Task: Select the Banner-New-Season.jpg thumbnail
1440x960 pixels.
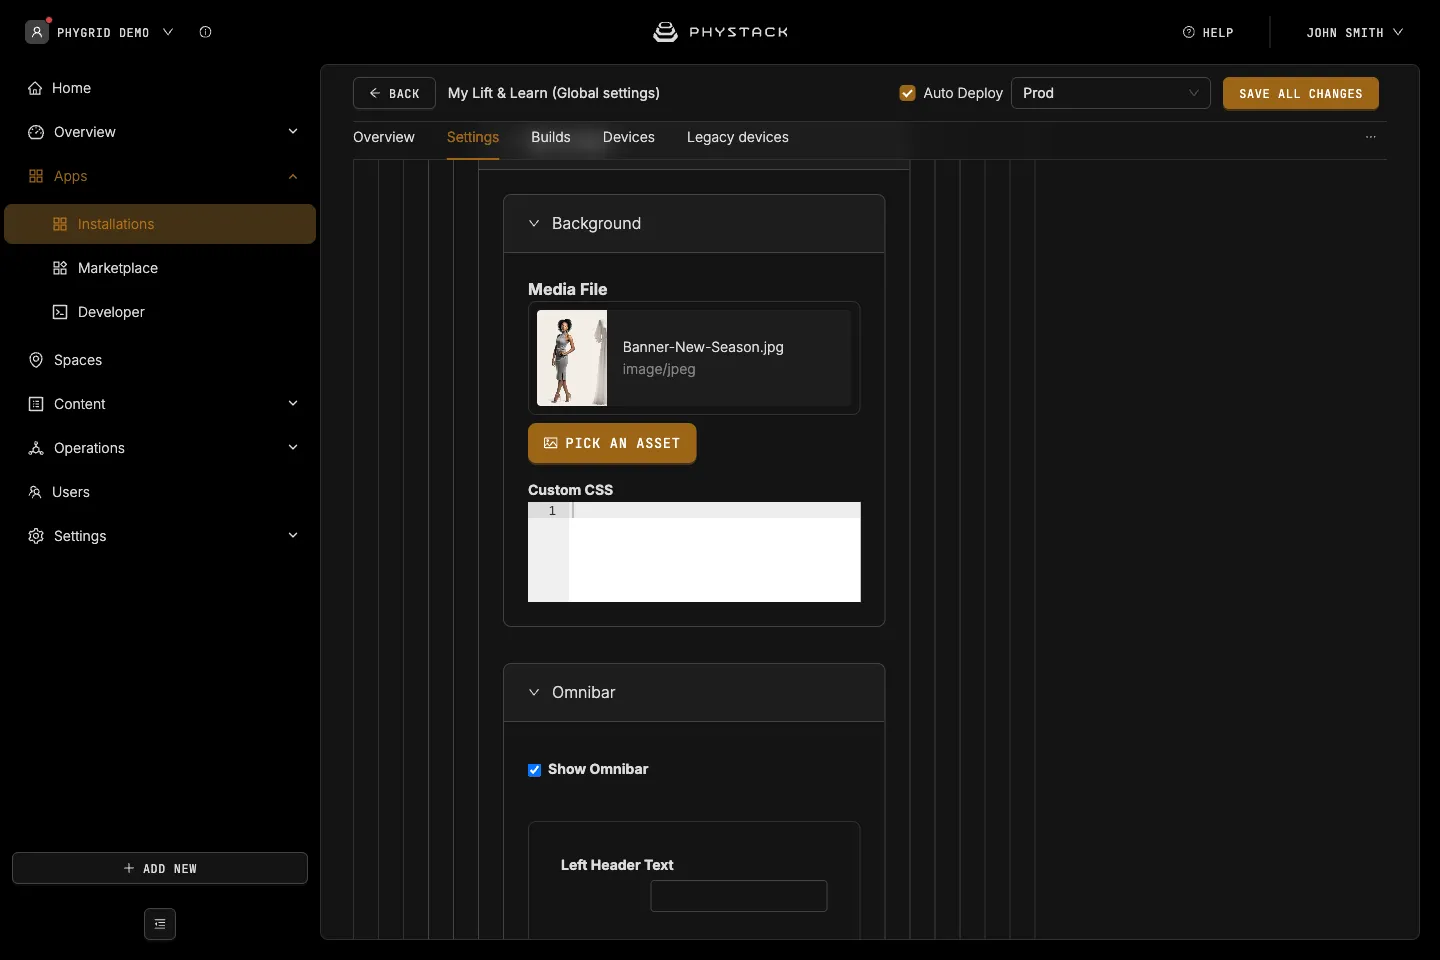Action: coord(572,358)
